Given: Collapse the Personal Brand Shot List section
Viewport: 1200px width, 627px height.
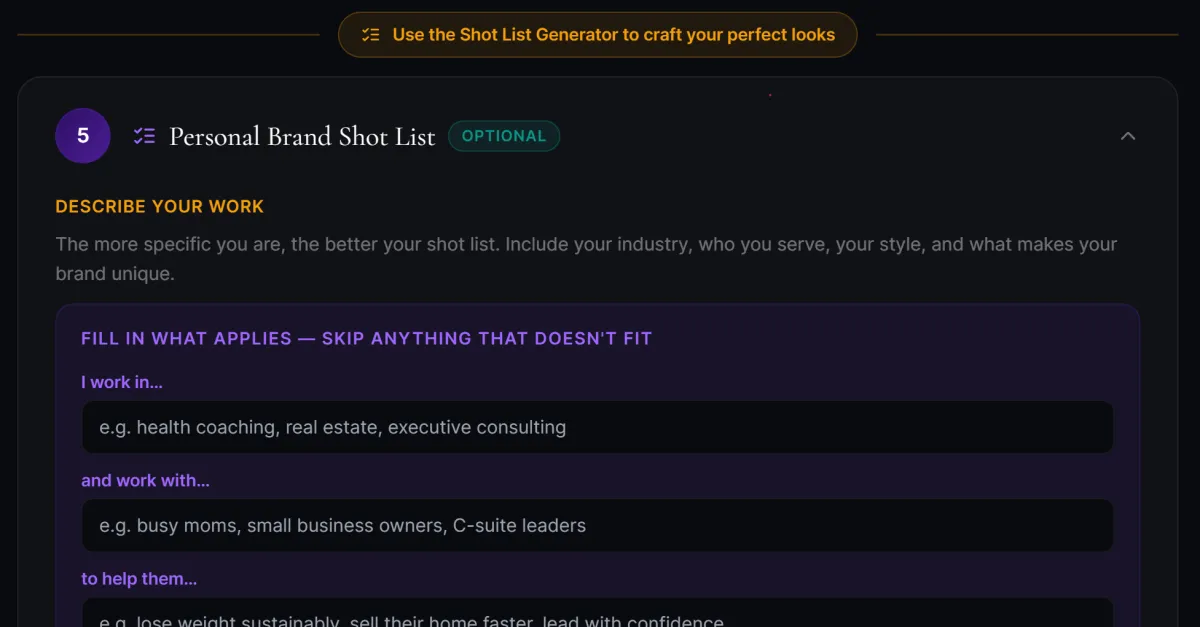Looking at the screenshot, I should (x=1128, y=136).
